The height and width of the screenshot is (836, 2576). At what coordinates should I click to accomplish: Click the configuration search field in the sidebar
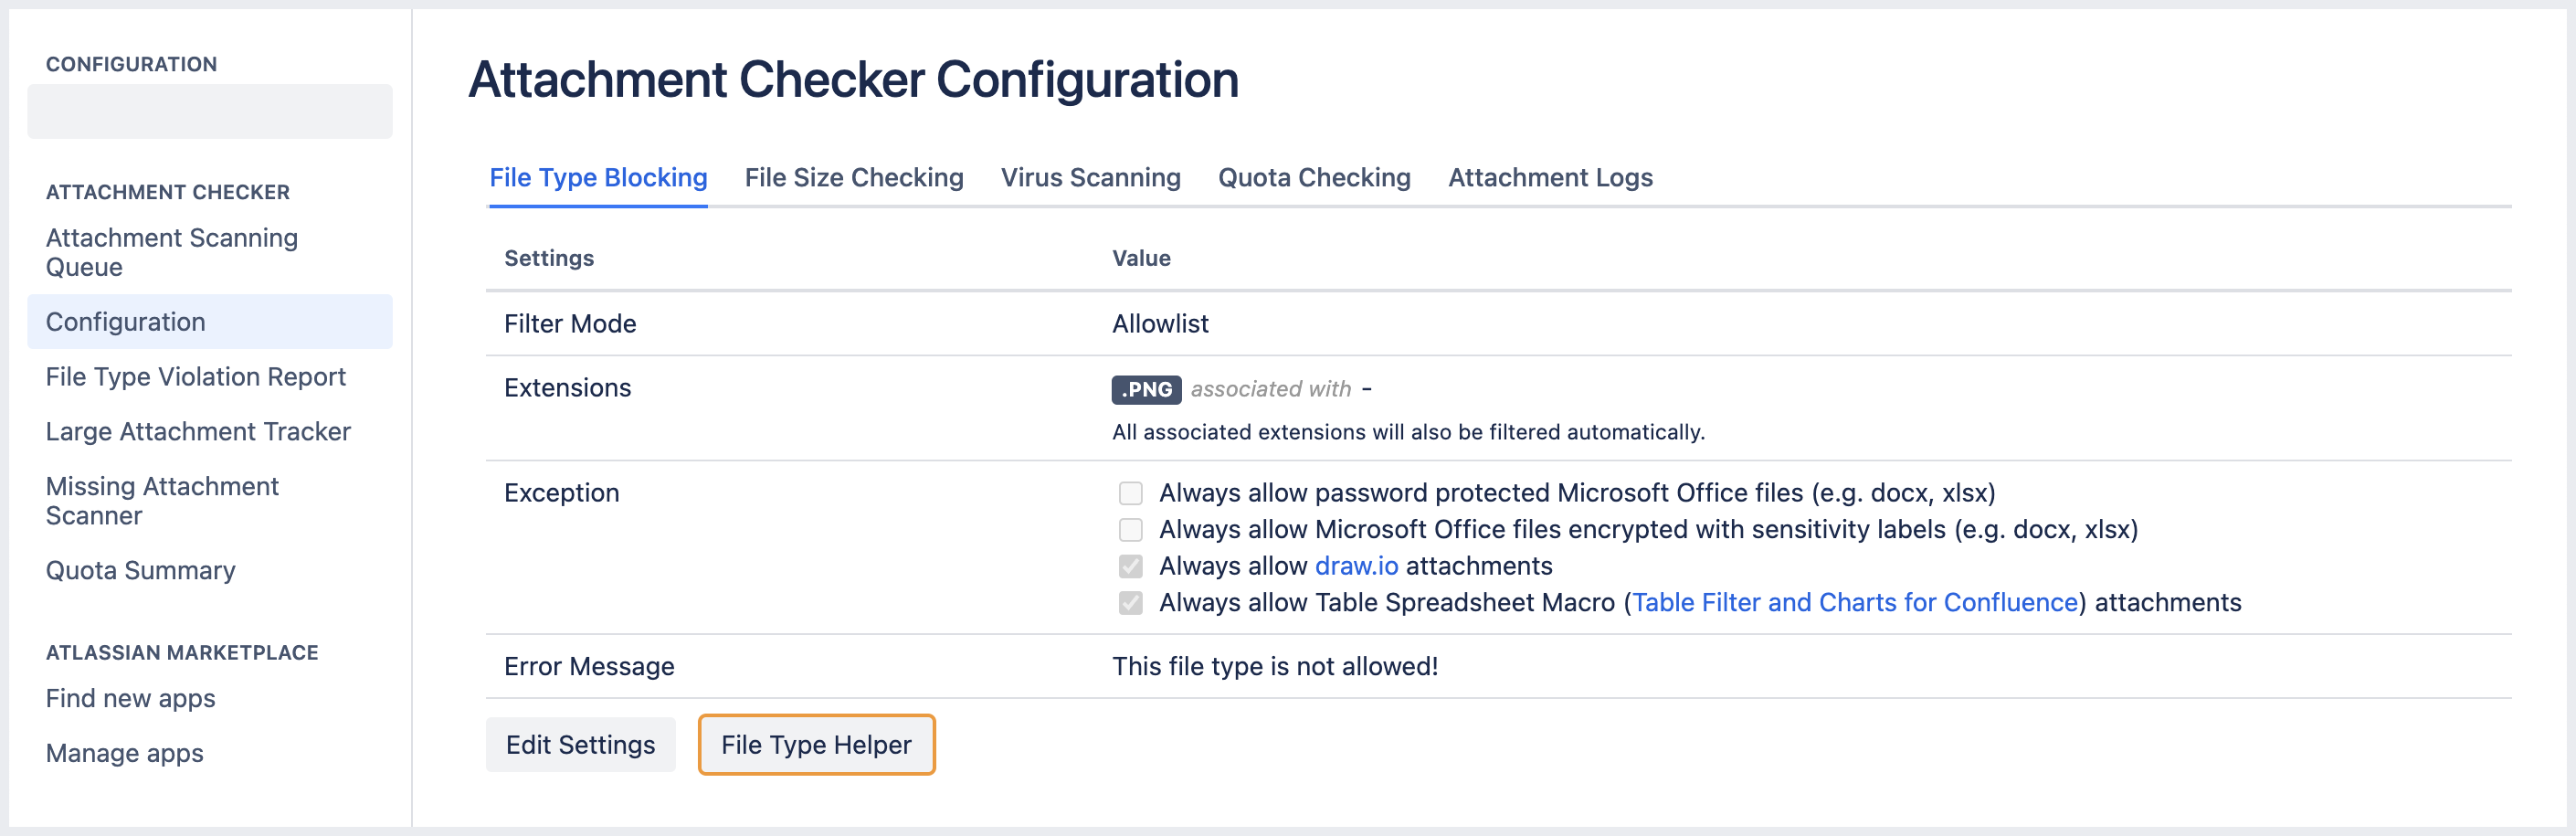pyautogui.click(x=209, y=111)
